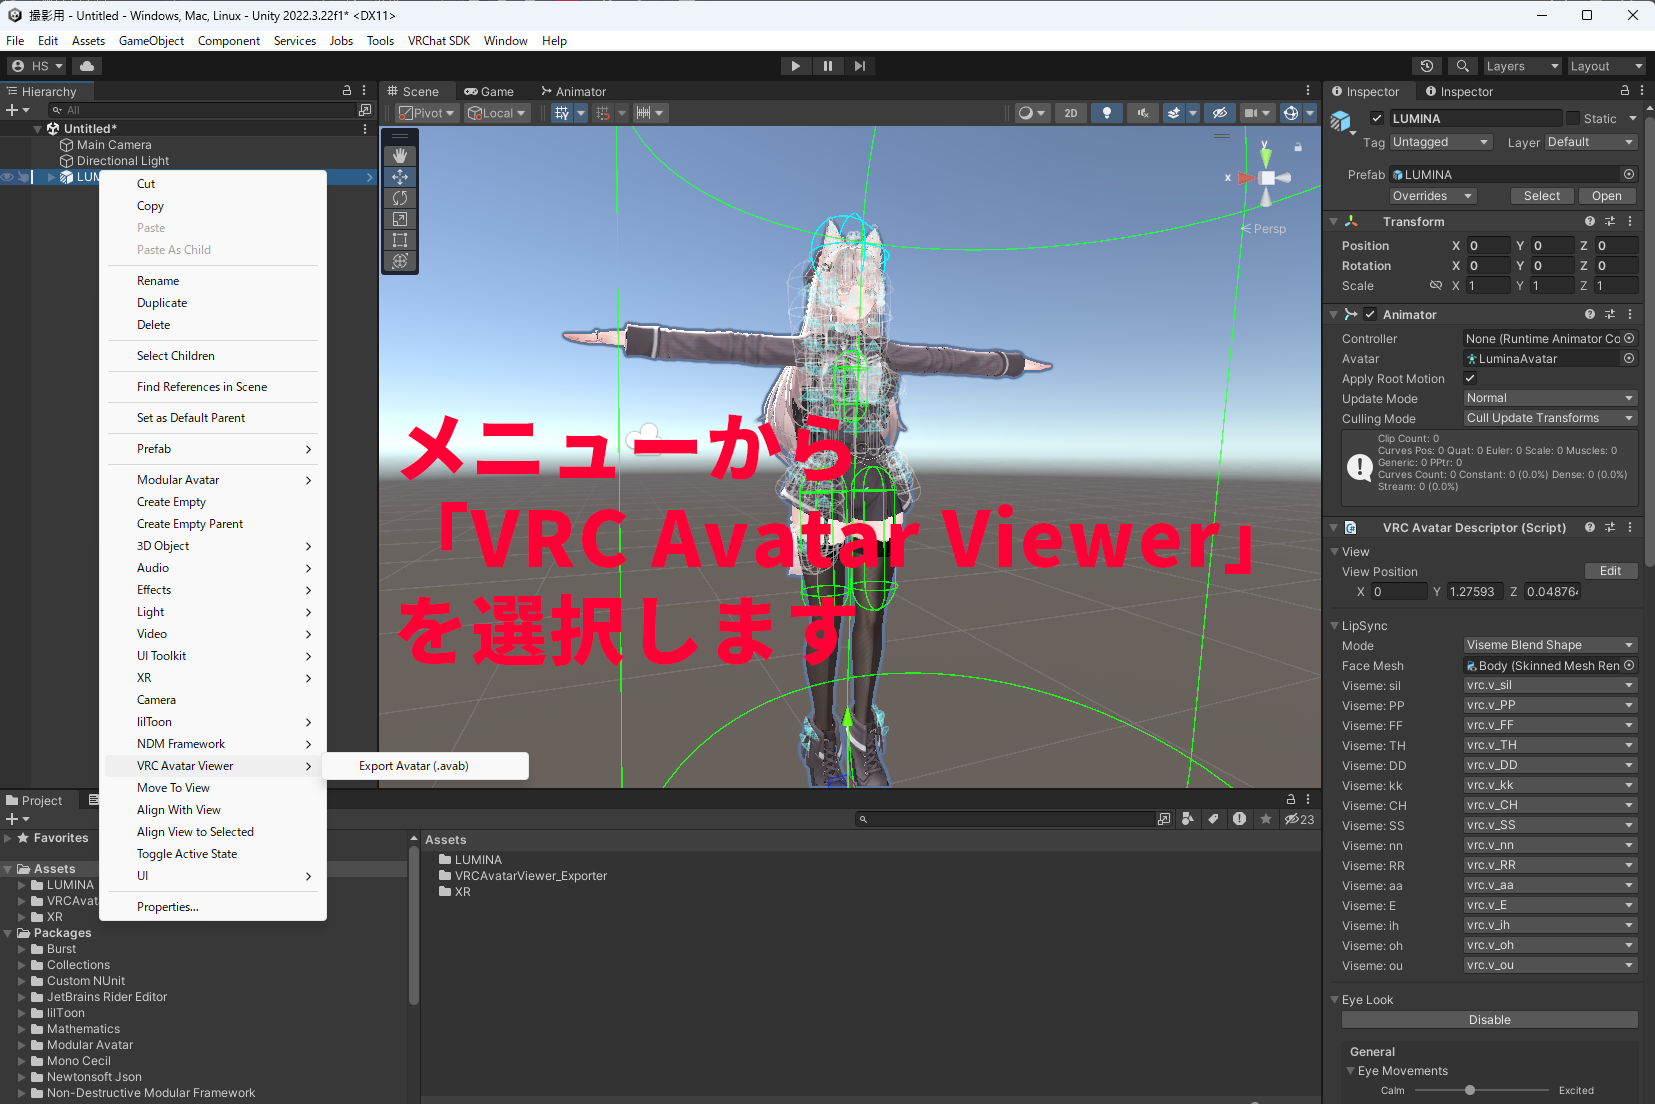1655x1104 pixels.
Task: Select the Hand view tool
Action: [x=400, y=156]
